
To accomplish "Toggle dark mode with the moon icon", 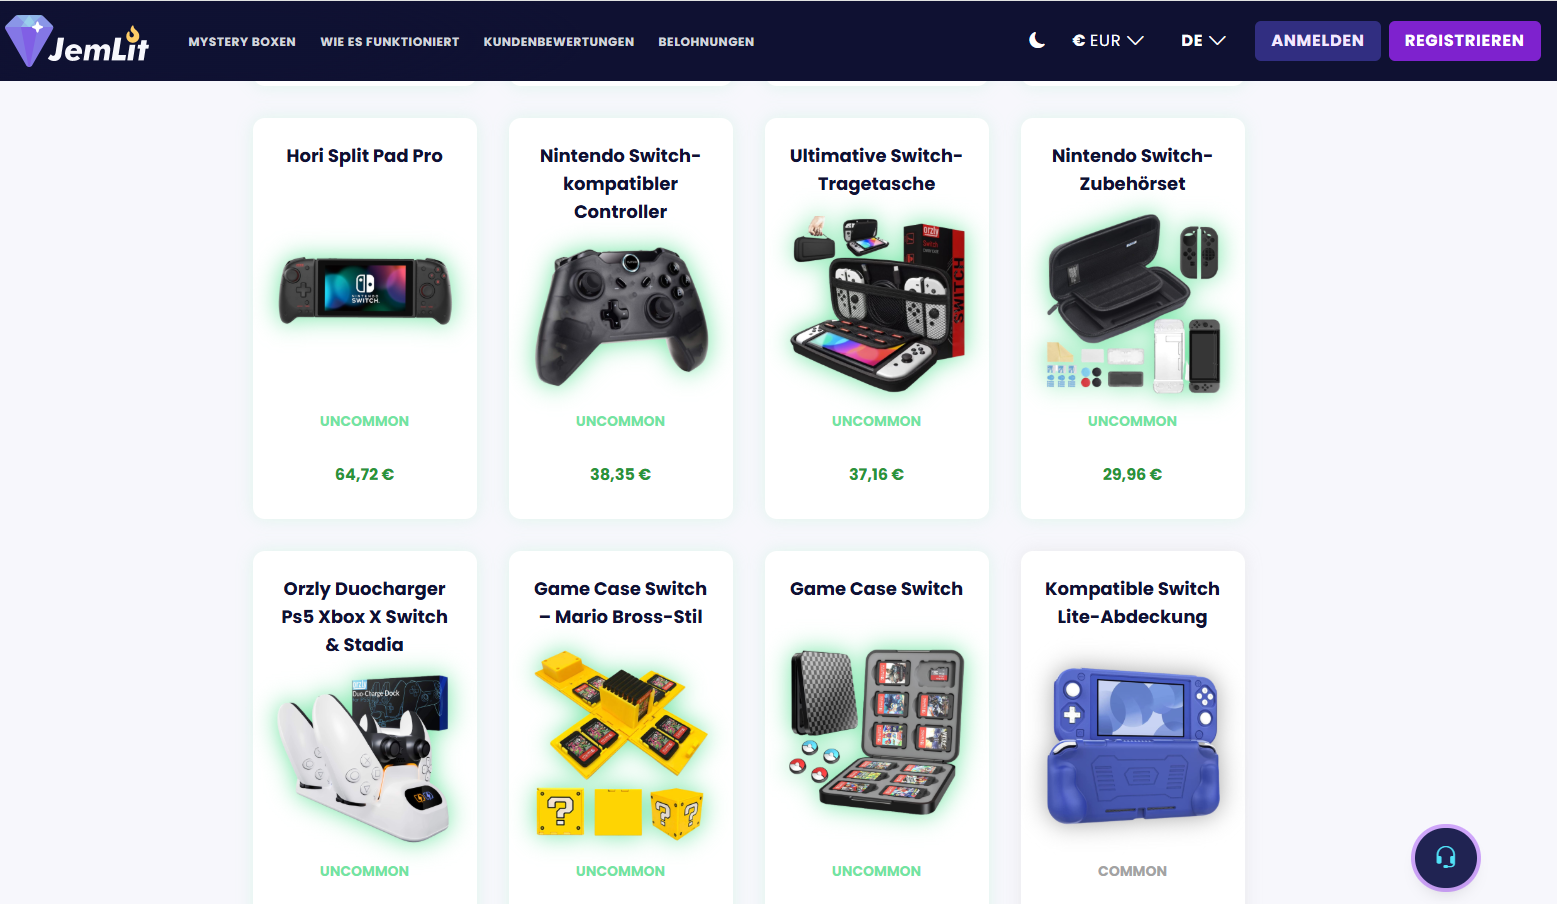I will coord(1037,41).
